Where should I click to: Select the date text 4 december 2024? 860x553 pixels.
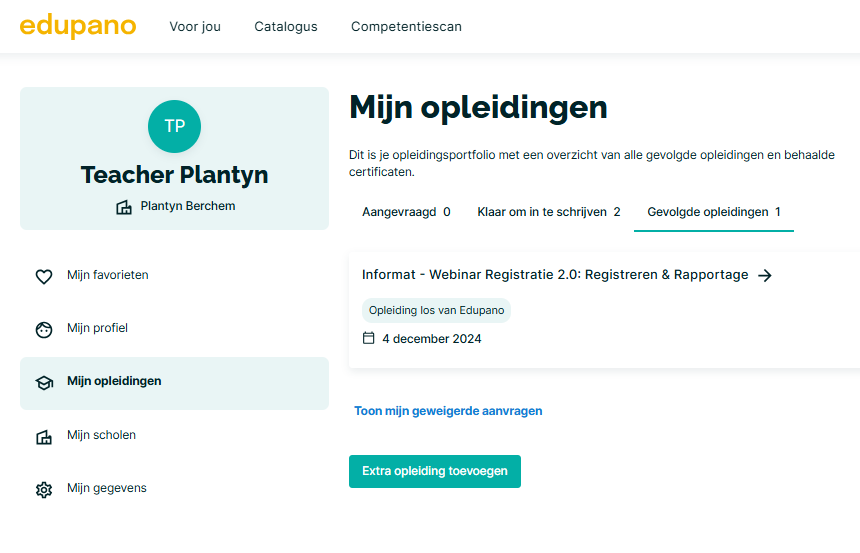(432, 339)
